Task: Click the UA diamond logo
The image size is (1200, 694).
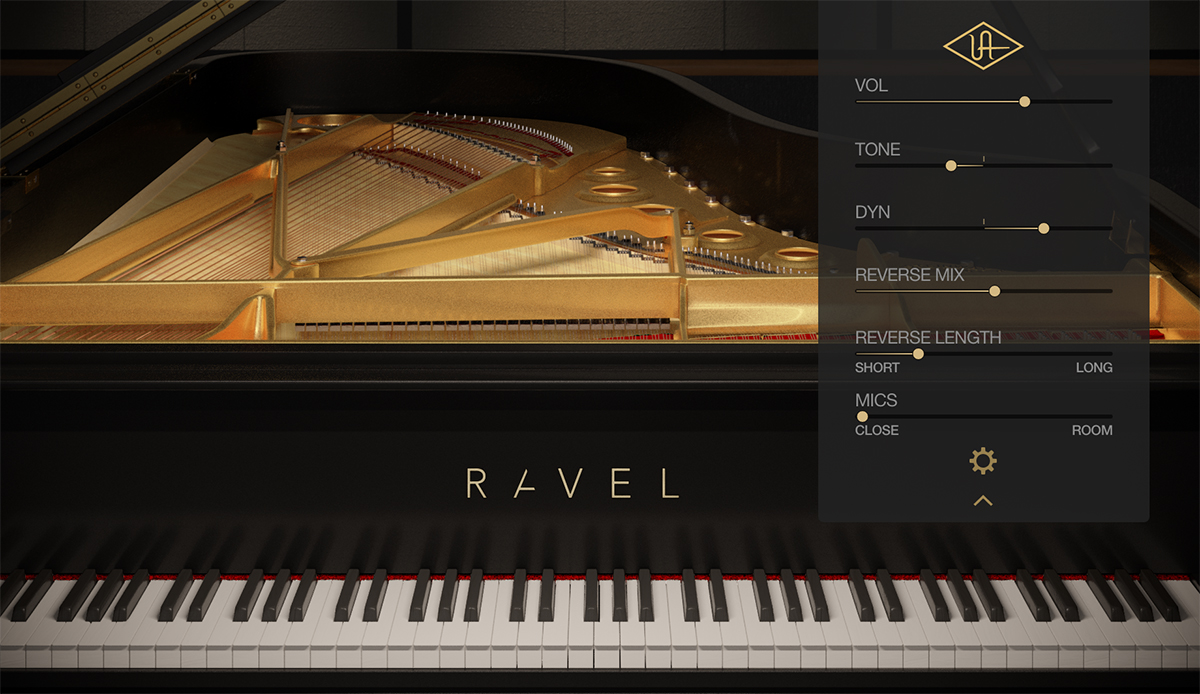Action: [x=983, y=46]
